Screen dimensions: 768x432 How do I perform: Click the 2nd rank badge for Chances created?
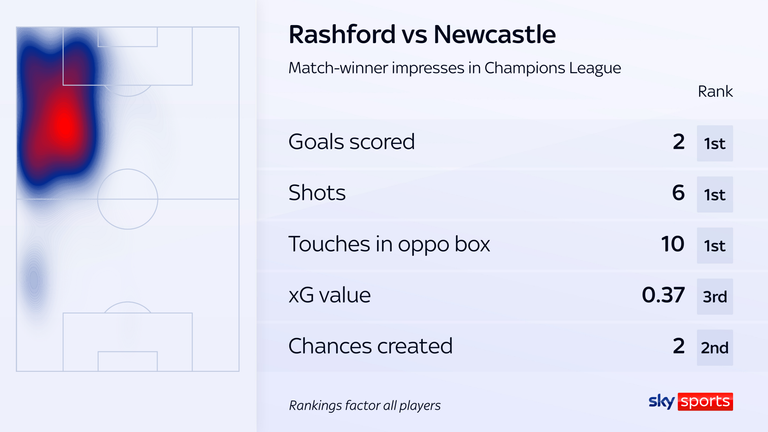point(715,347)
